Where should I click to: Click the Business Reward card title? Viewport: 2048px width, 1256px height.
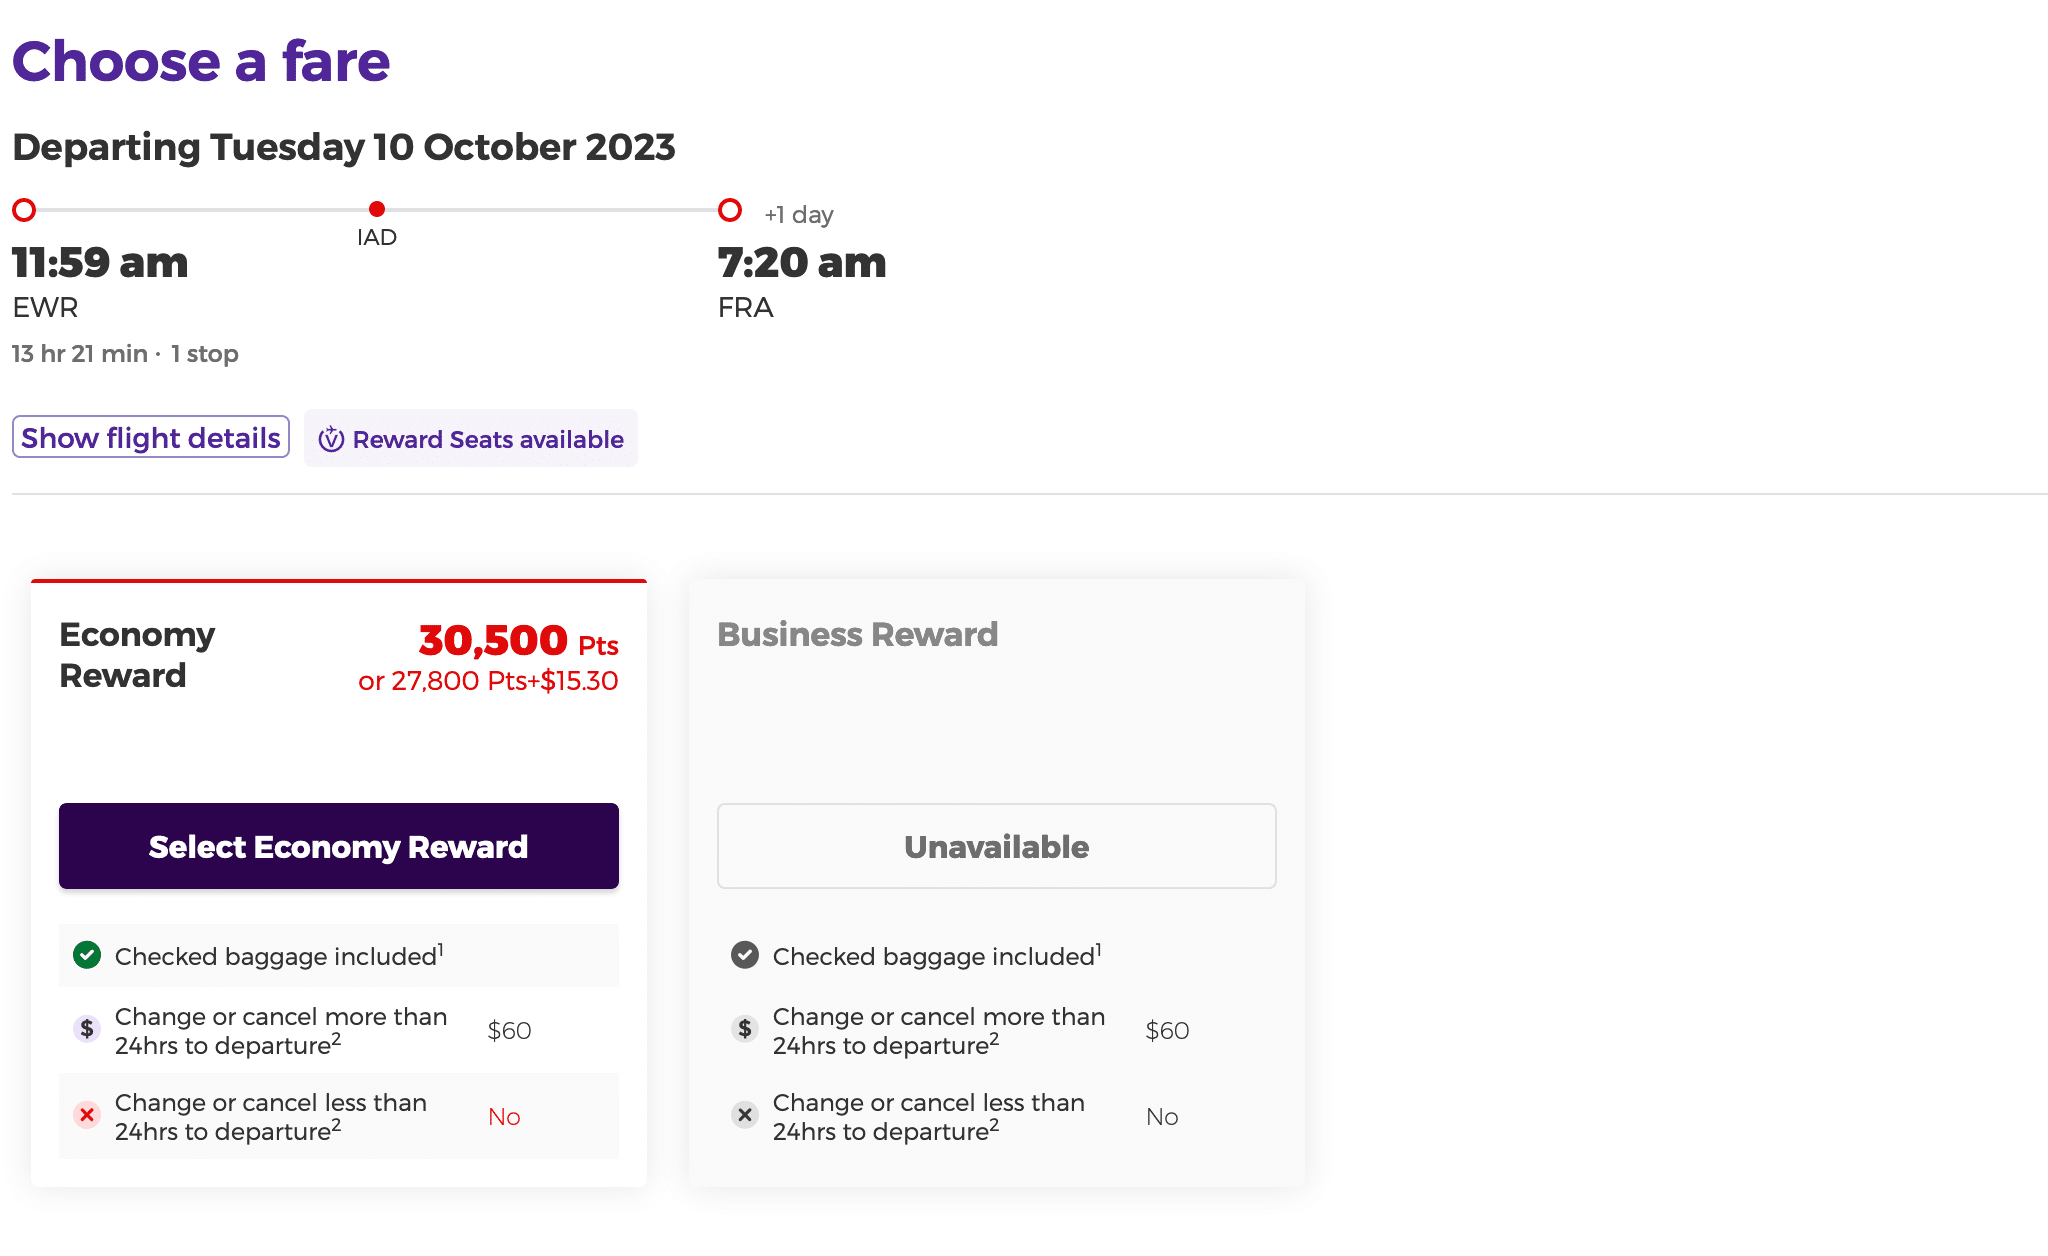click(857, 634)
